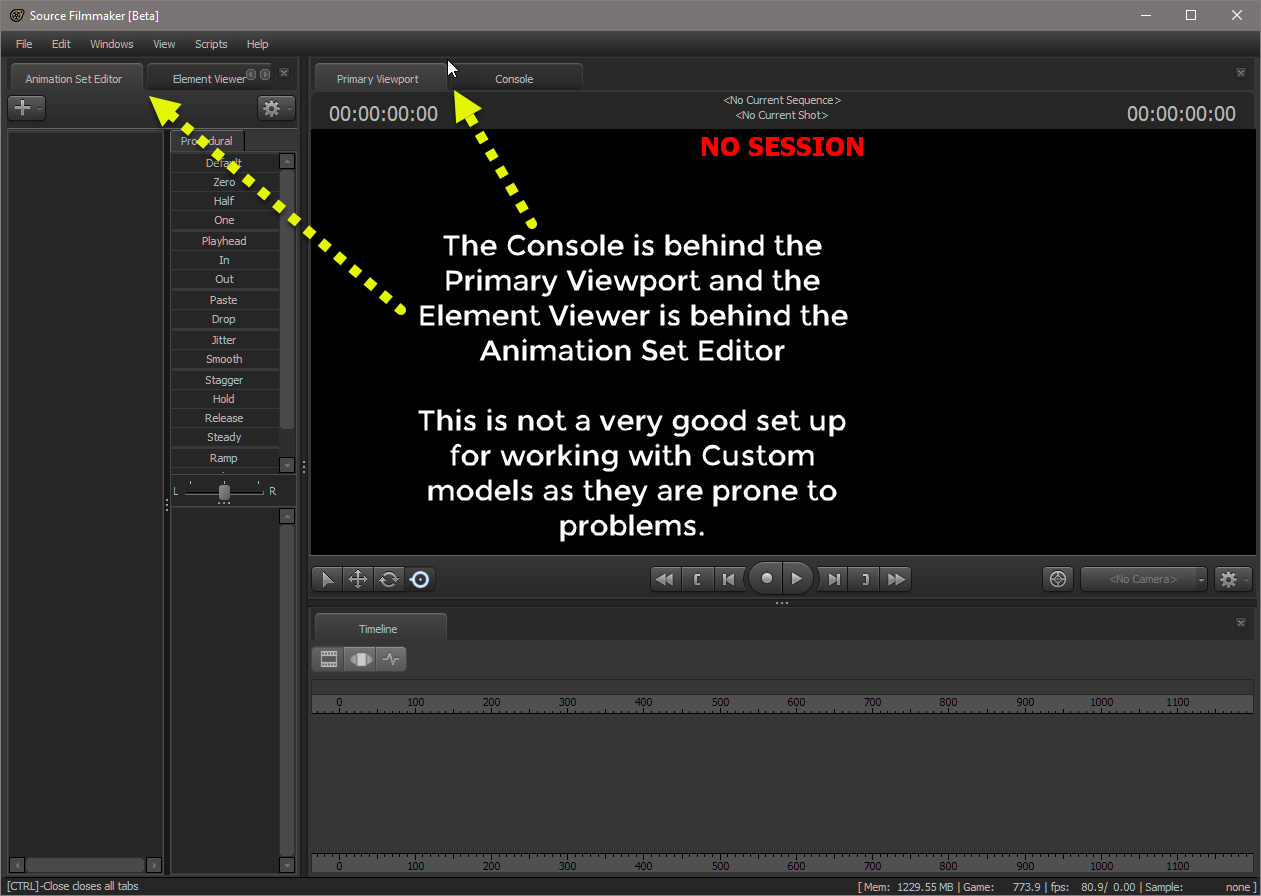Switch to the Animation Set Editor tab
The height and width of the screenshot is (896, 1261).
pos(74,79)
